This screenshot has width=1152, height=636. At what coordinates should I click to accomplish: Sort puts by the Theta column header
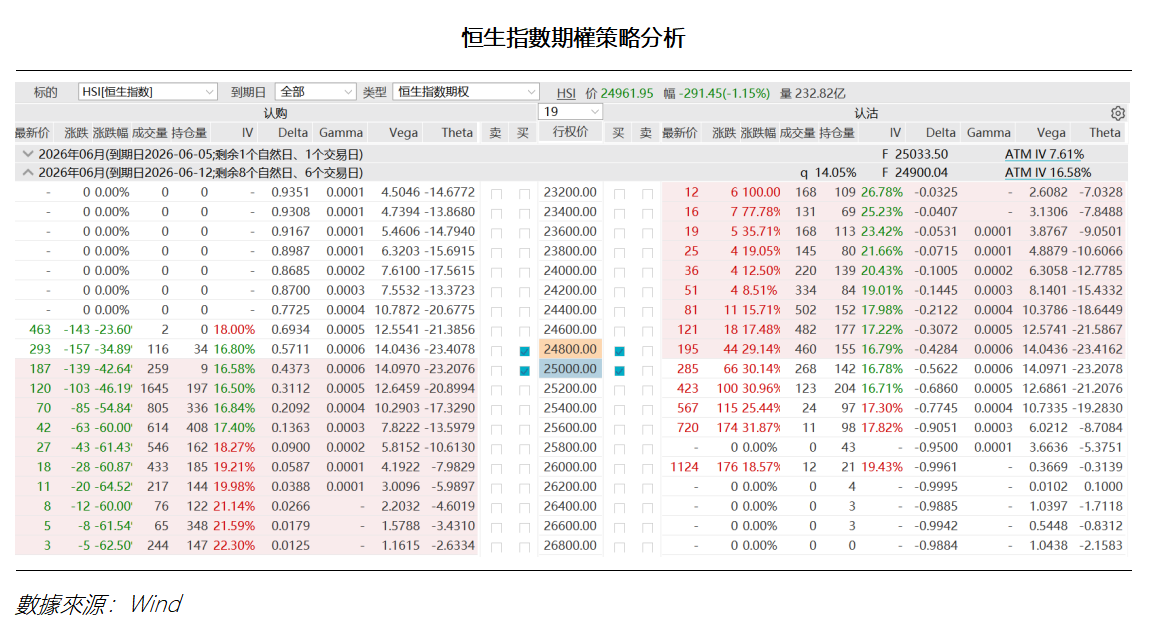pyautogui.click(x=1105, y=133)
